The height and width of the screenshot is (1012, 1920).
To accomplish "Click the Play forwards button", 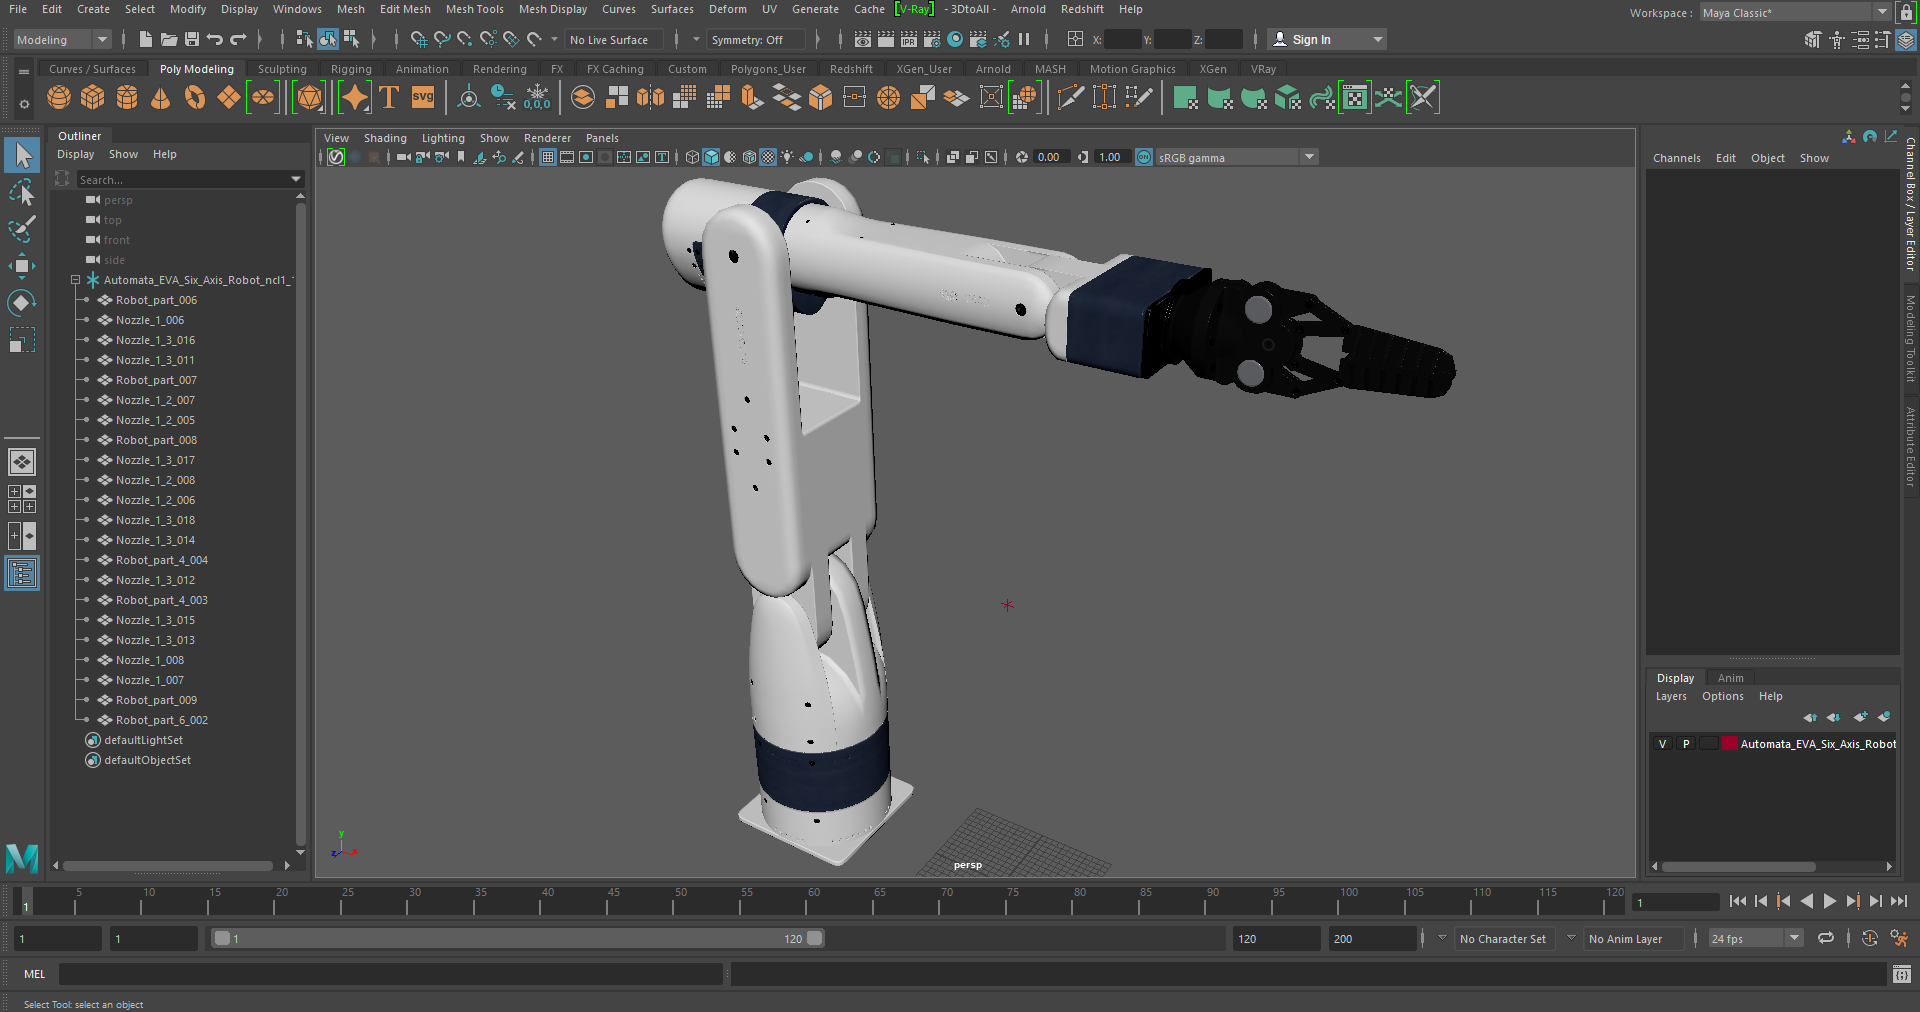I will click(1829, 901).
